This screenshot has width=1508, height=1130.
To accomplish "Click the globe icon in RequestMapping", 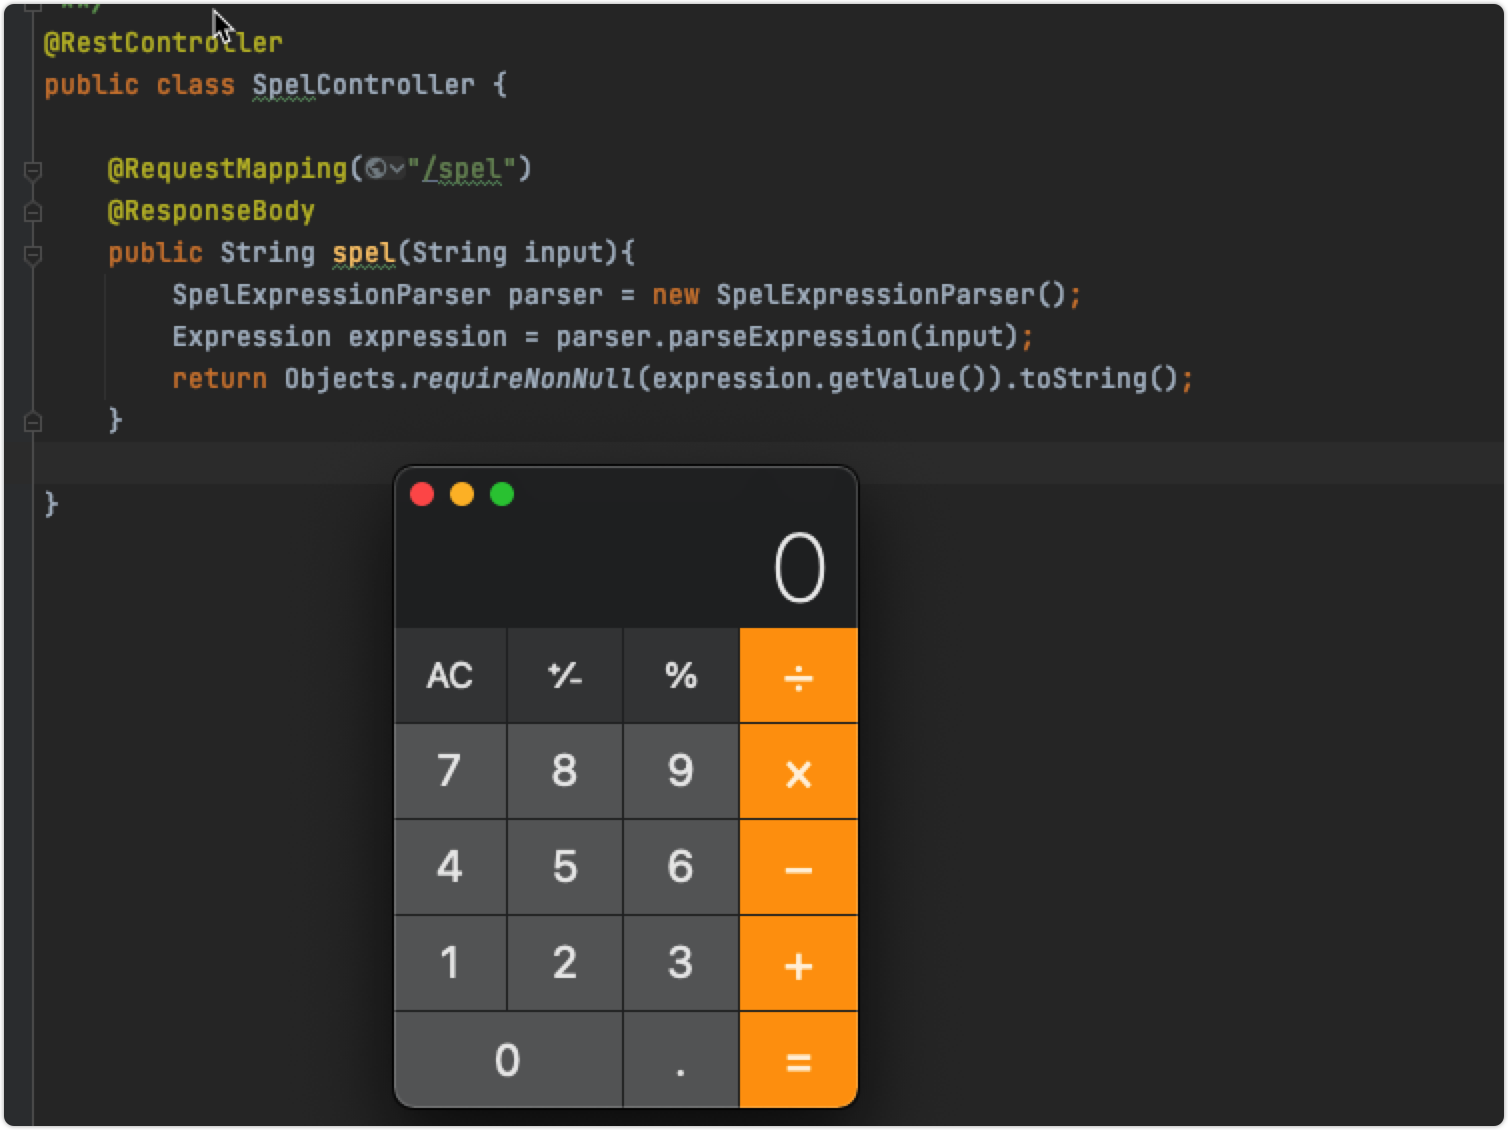I will click(376, 169).
